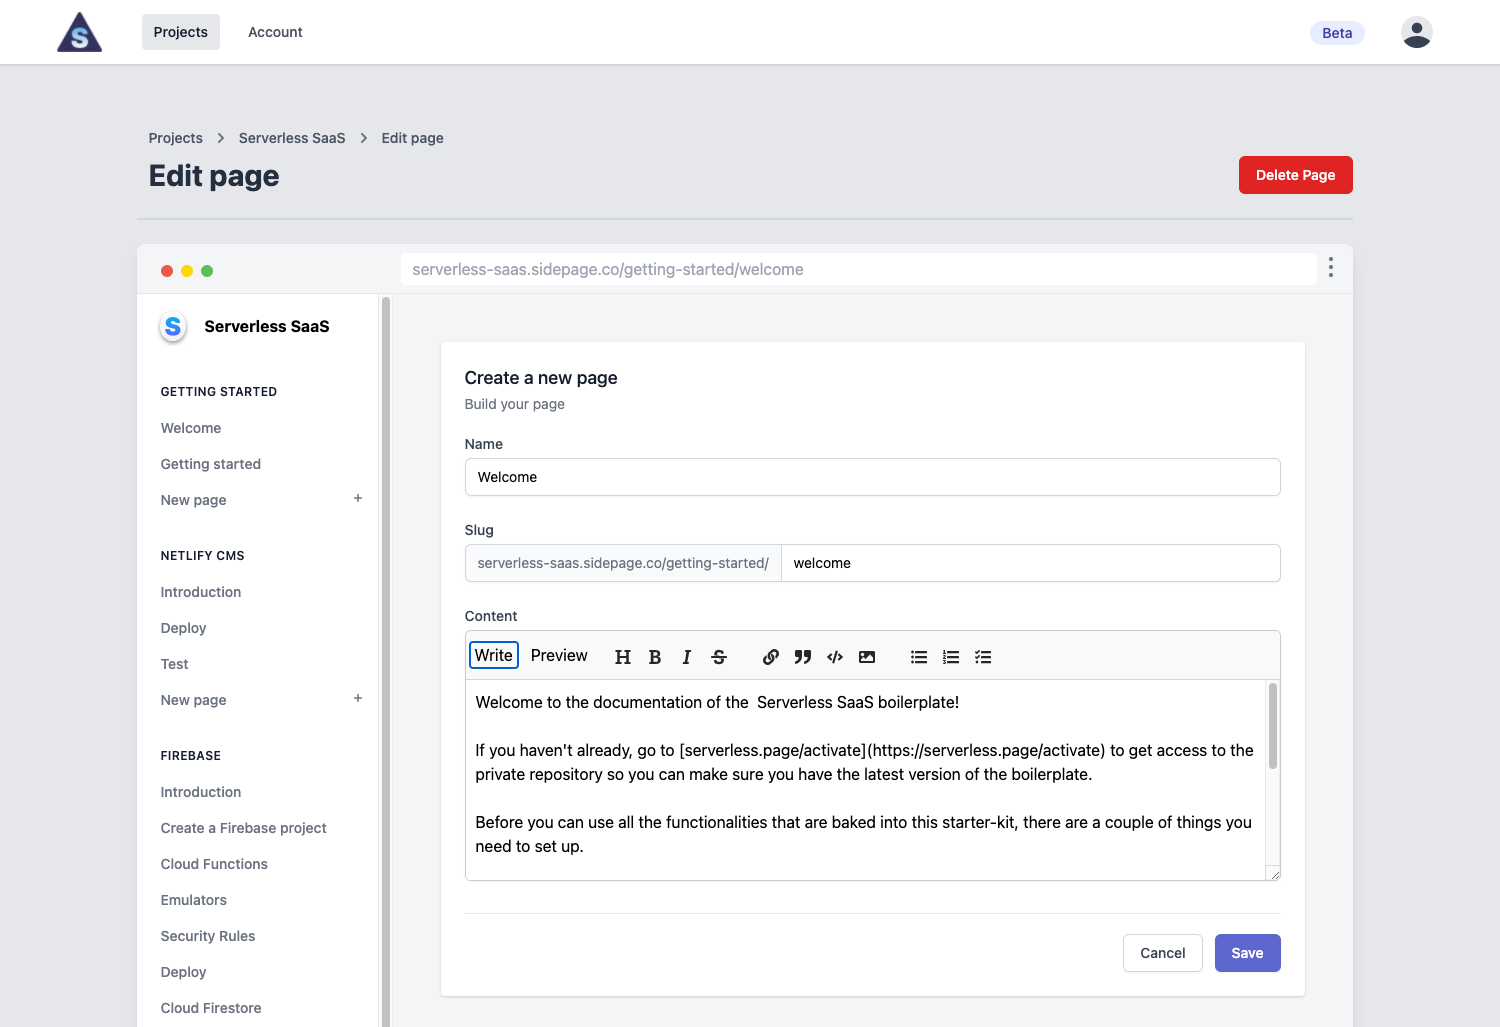This screenshot has height=1027, width=1500.
Task: Open the Account navigation tab
Action: 275,32
